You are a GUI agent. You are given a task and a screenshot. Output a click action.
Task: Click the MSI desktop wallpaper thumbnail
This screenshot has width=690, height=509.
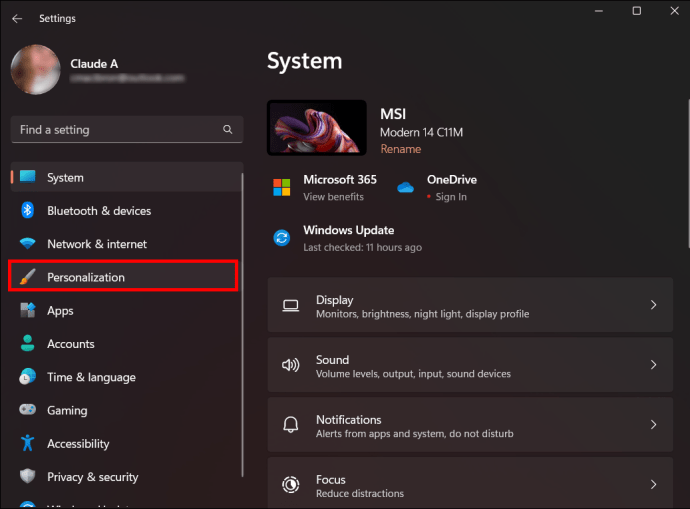(317, 128)
